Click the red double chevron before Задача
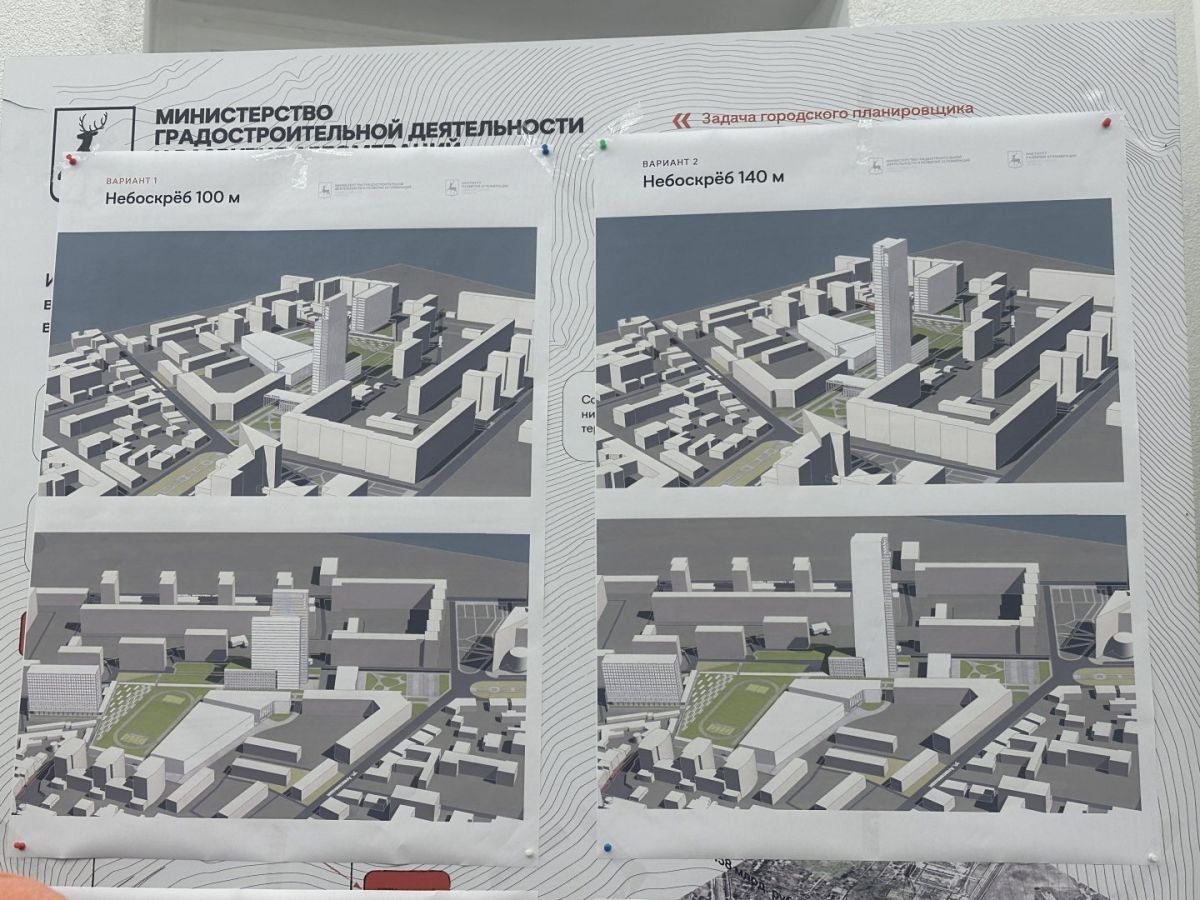The width and height of the screenshot is (1200, 900). click(681, 120)
